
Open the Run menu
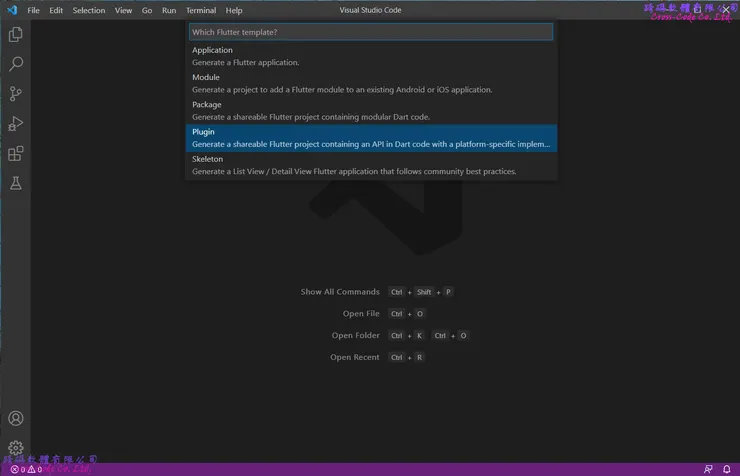(169, 10)
